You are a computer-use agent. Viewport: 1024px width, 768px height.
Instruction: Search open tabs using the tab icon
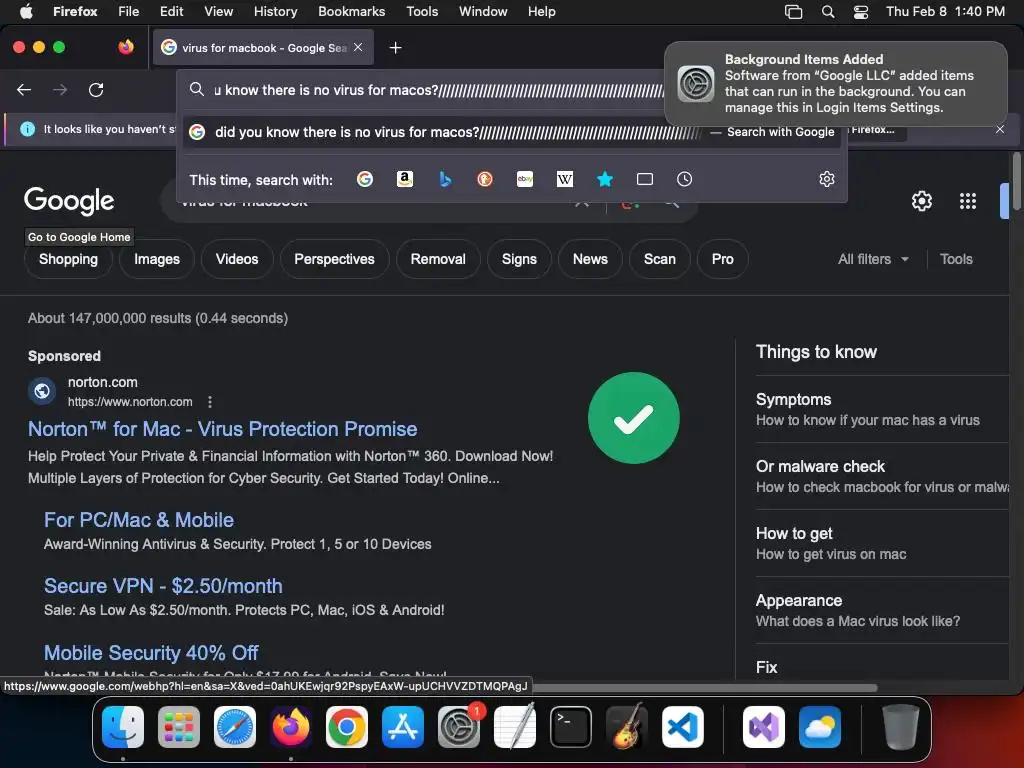pyautogui.click(x=645, y=179)
